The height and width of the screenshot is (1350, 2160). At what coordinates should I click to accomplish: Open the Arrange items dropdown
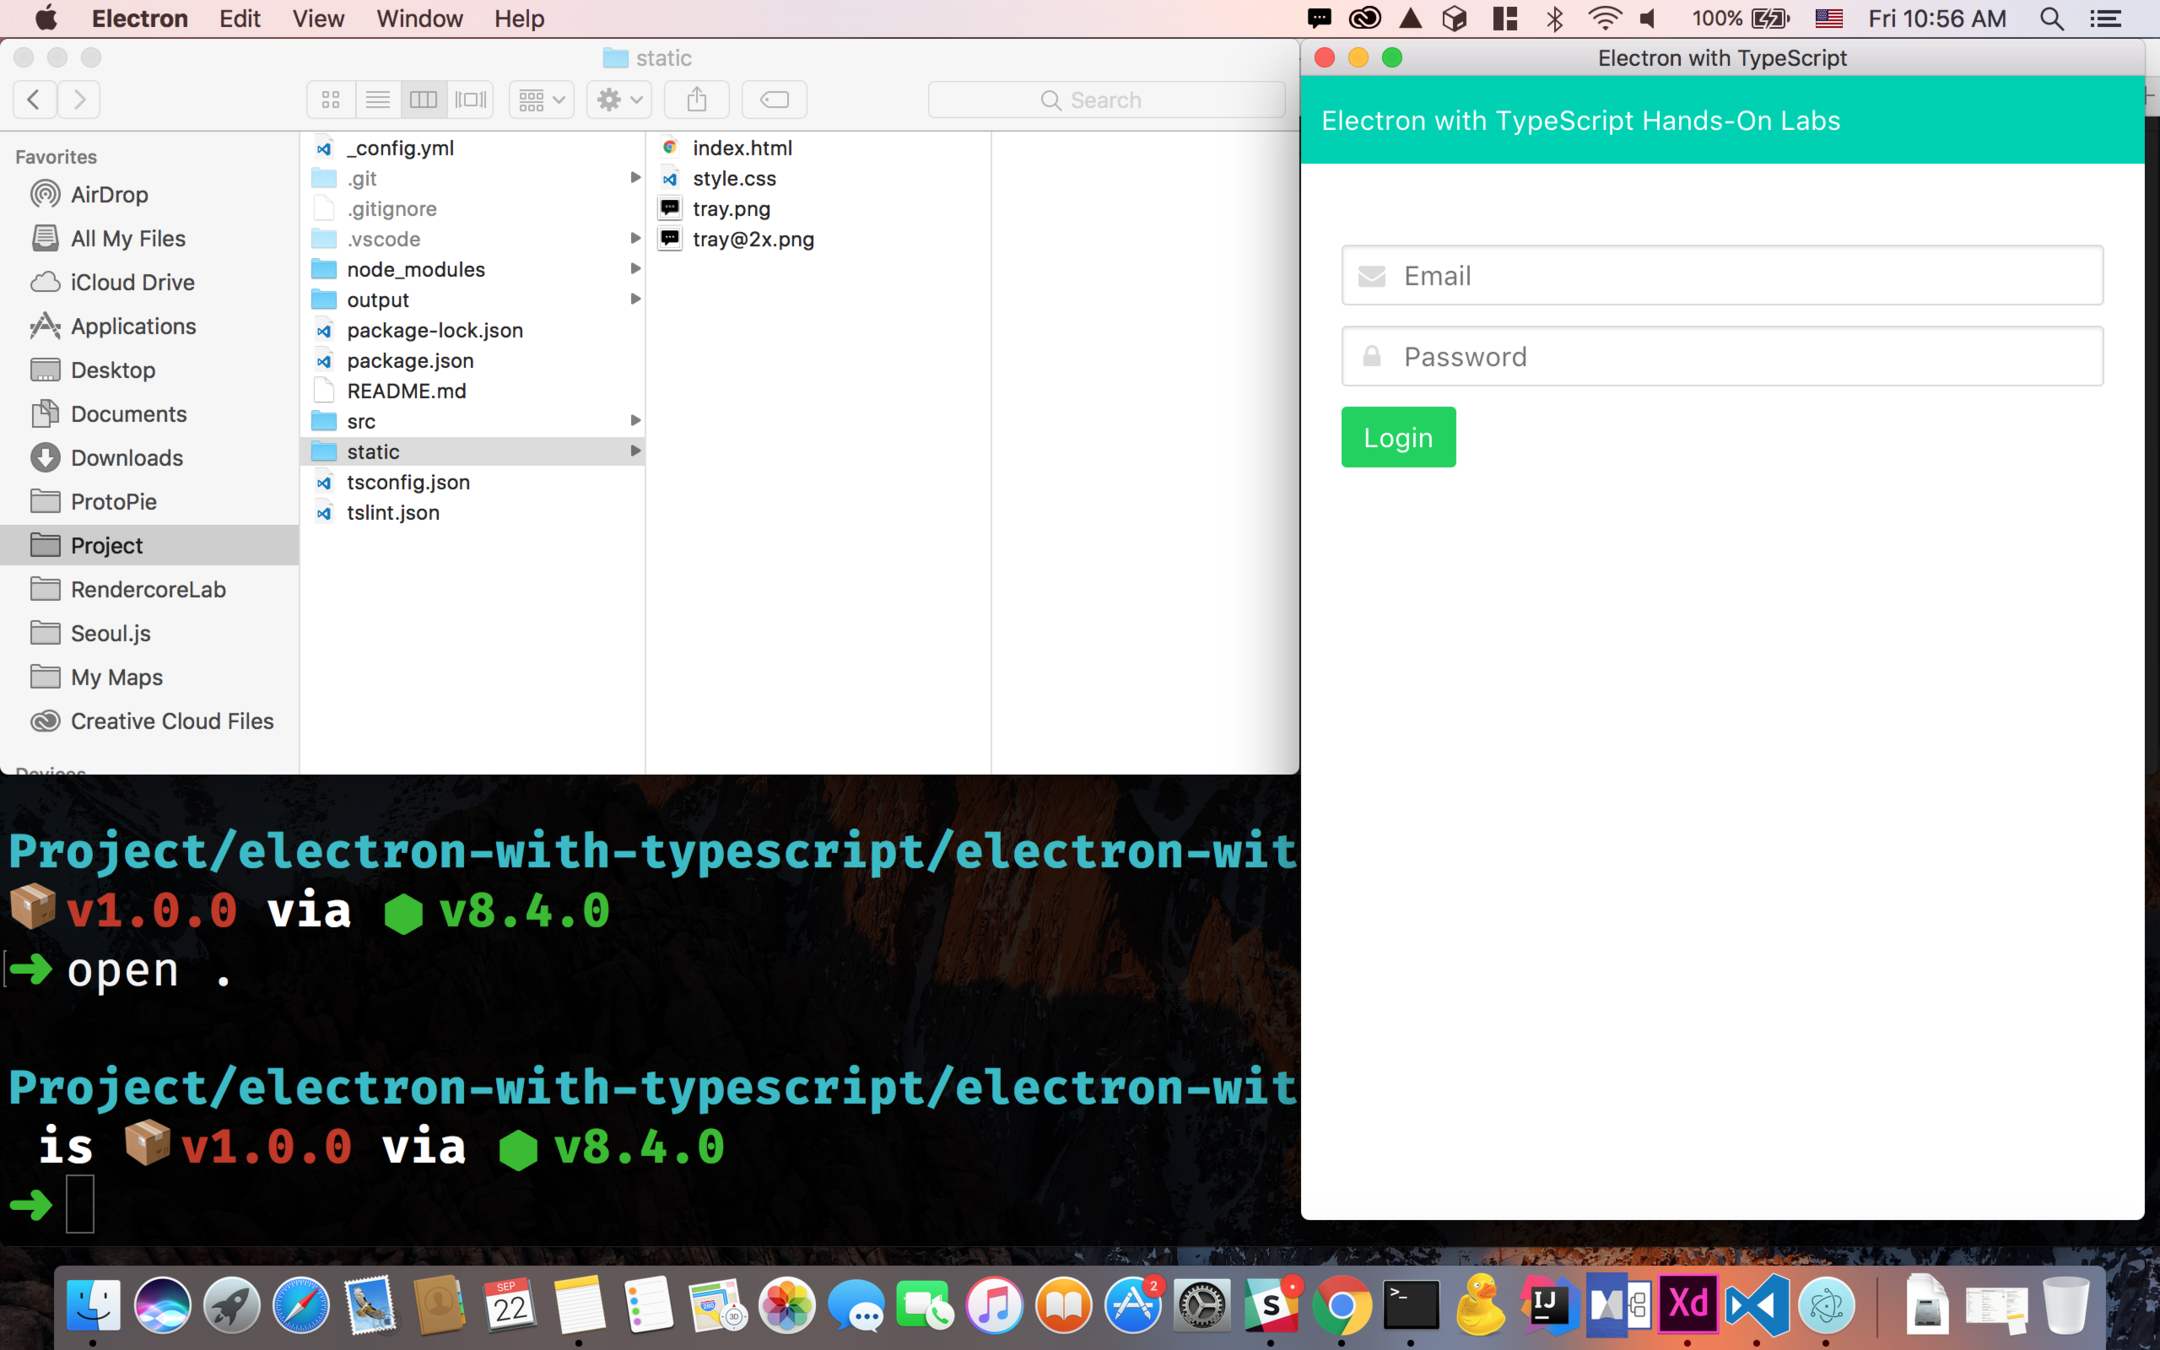(541, 99)
